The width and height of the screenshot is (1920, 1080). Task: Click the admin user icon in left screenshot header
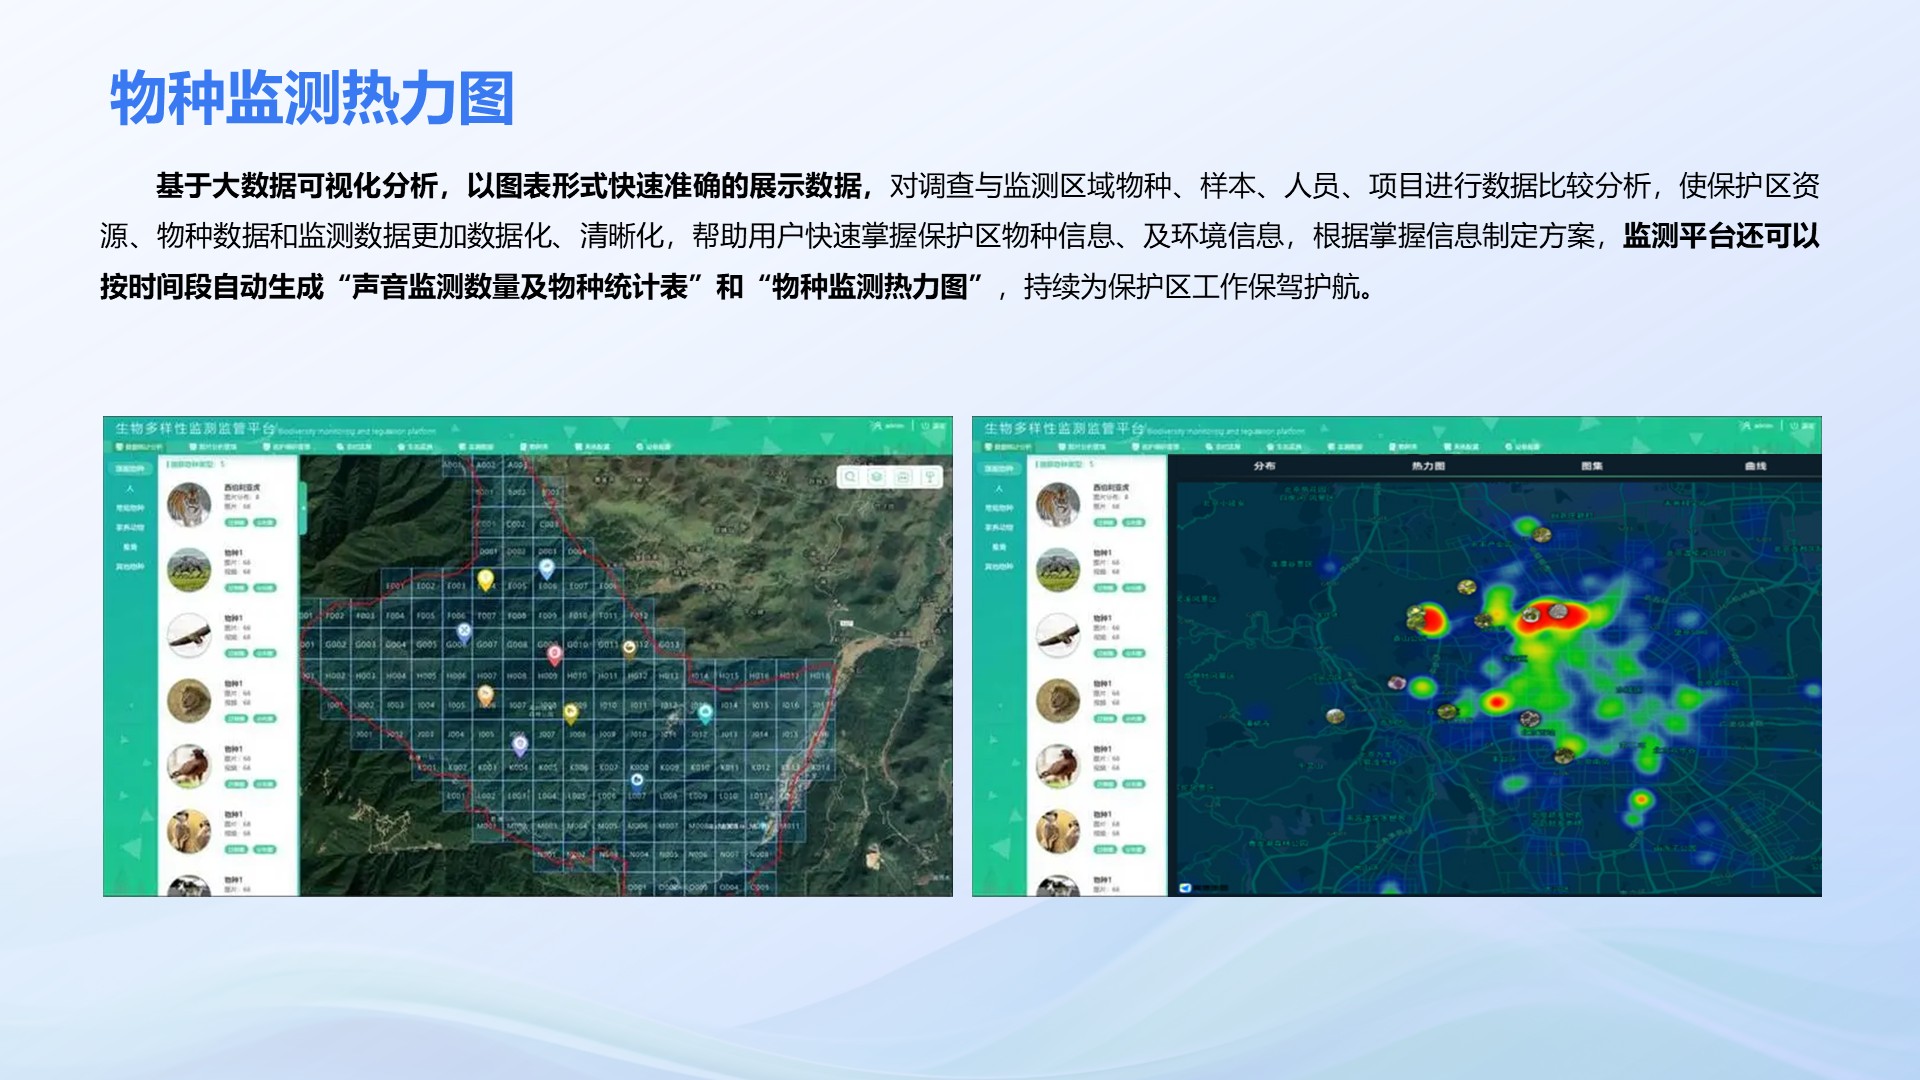[x=877, y=426]
